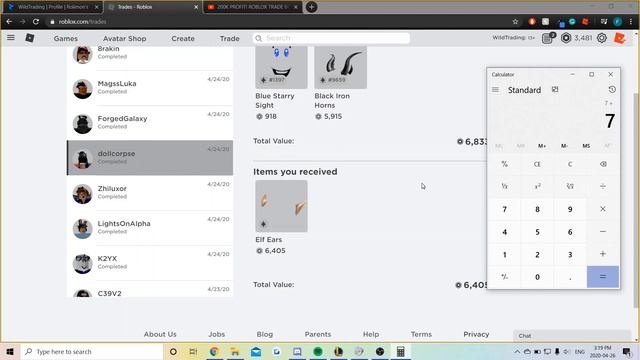Click Calculator plus/minus sign key
This screenshot has width=640, height=360.
504,277
